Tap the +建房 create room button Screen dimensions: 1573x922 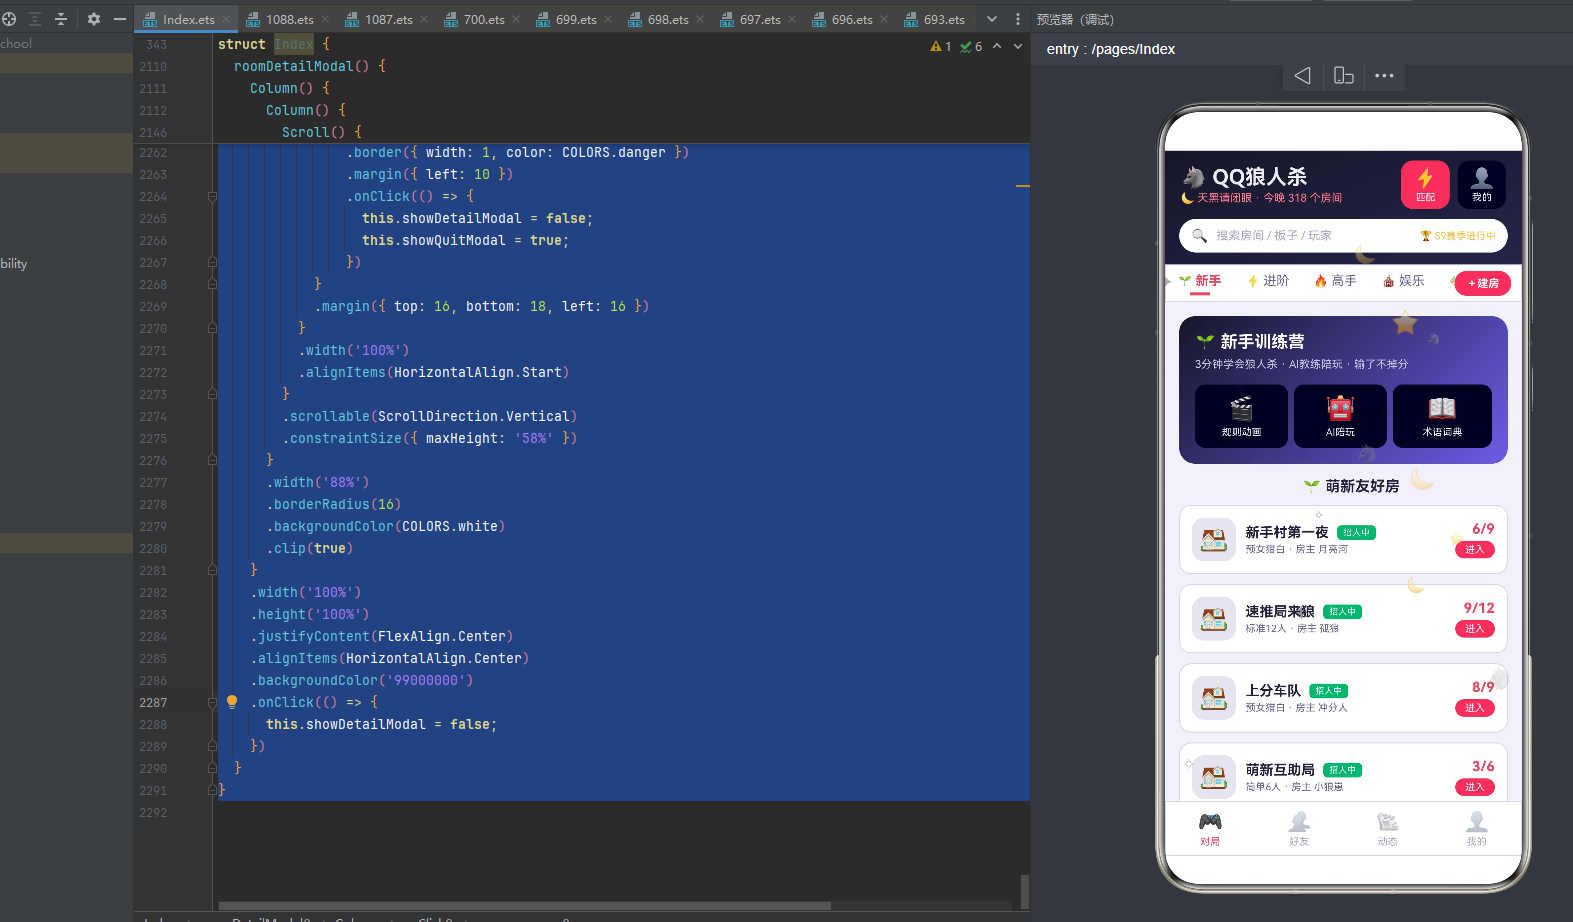(1483, 284)
